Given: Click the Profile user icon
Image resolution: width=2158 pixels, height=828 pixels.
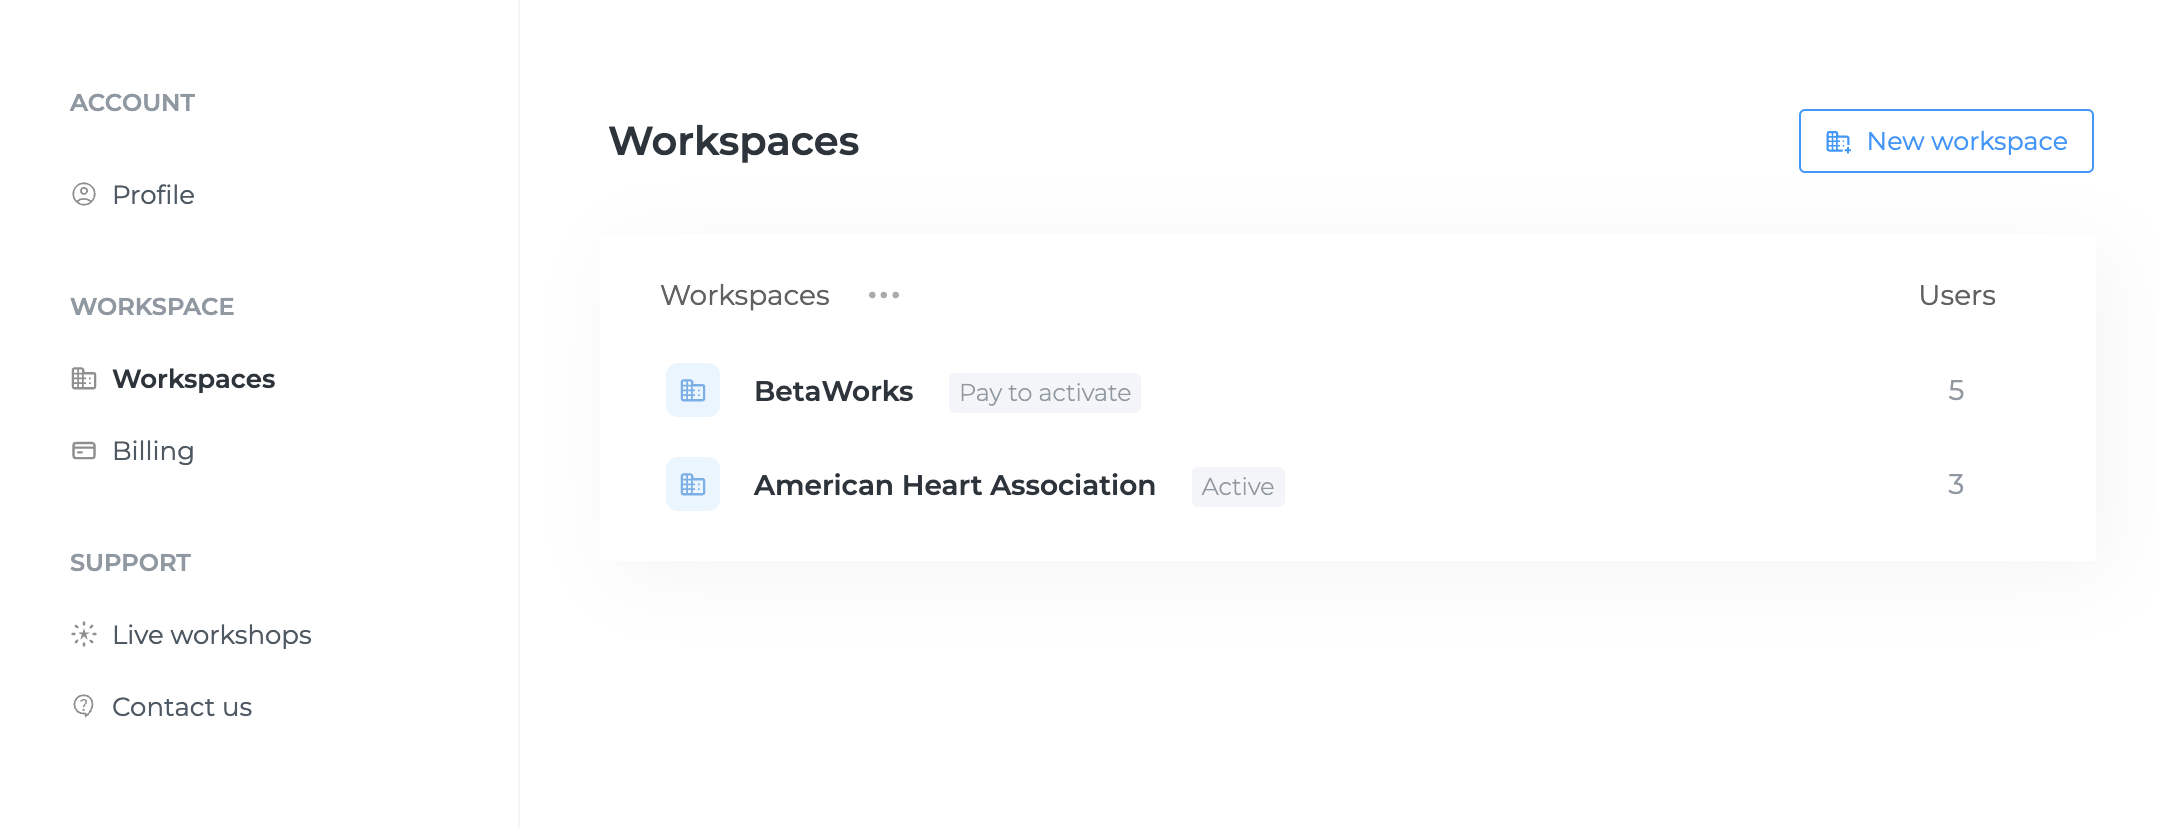Looking at the screenshot, I should 84,194.
